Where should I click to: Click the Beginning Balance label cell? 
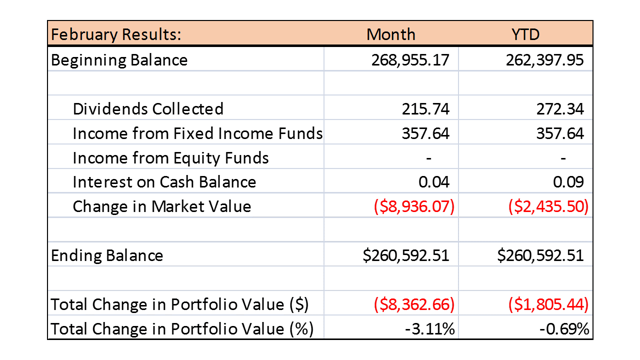pos(186,60)
